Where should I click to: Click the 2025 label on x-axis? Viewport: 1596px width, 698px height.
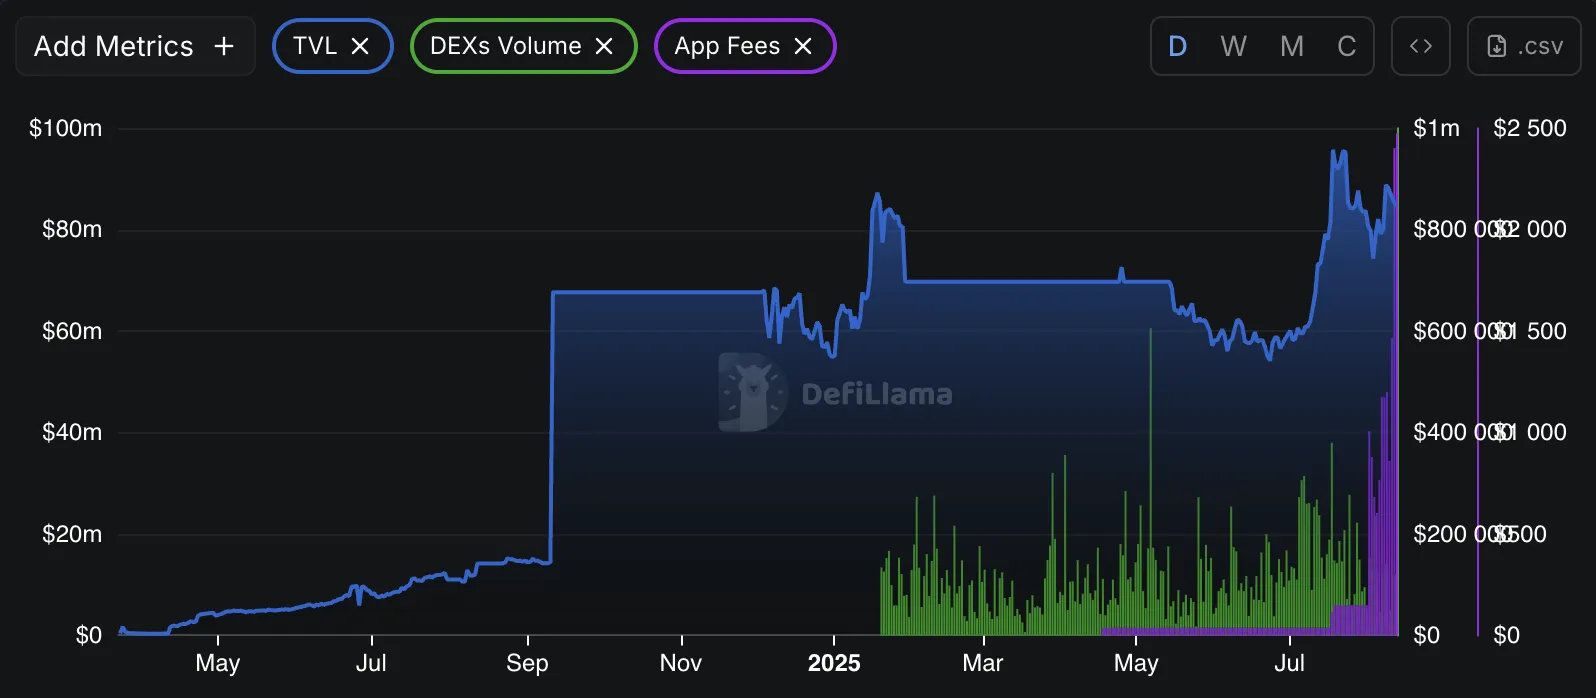coord(834,663)
